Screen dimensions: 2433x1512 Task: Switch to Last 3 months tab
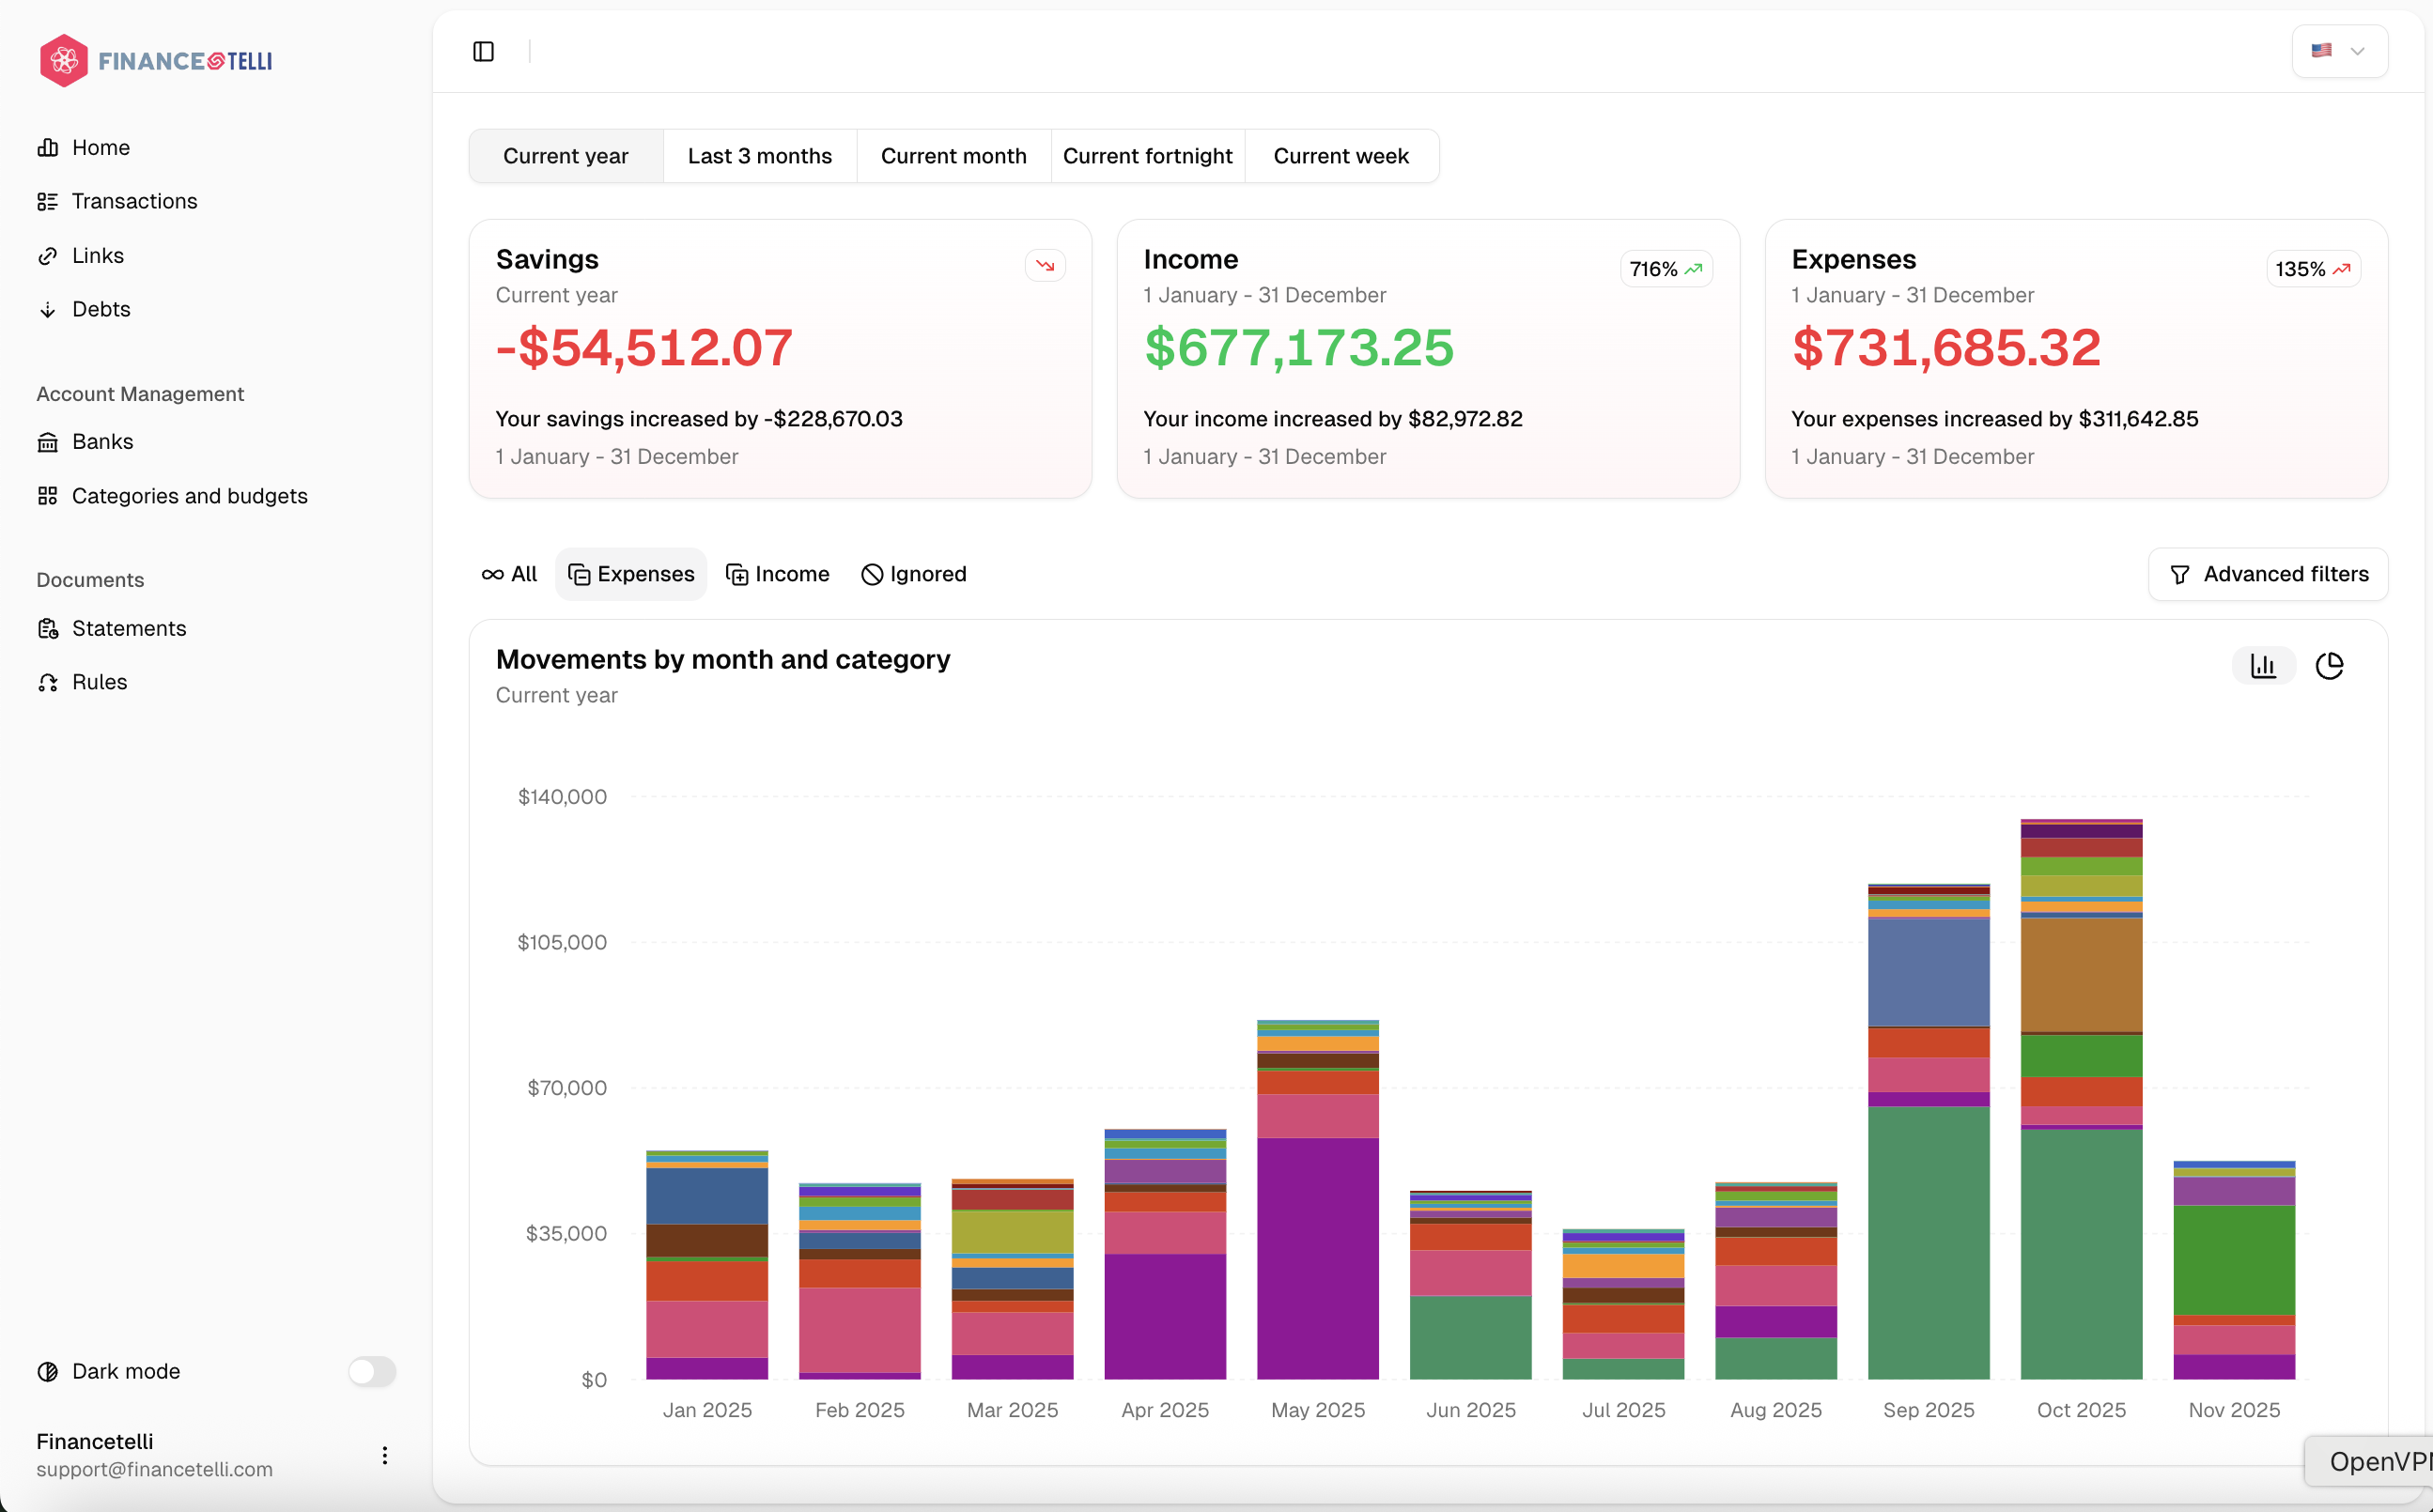(759, 156)
